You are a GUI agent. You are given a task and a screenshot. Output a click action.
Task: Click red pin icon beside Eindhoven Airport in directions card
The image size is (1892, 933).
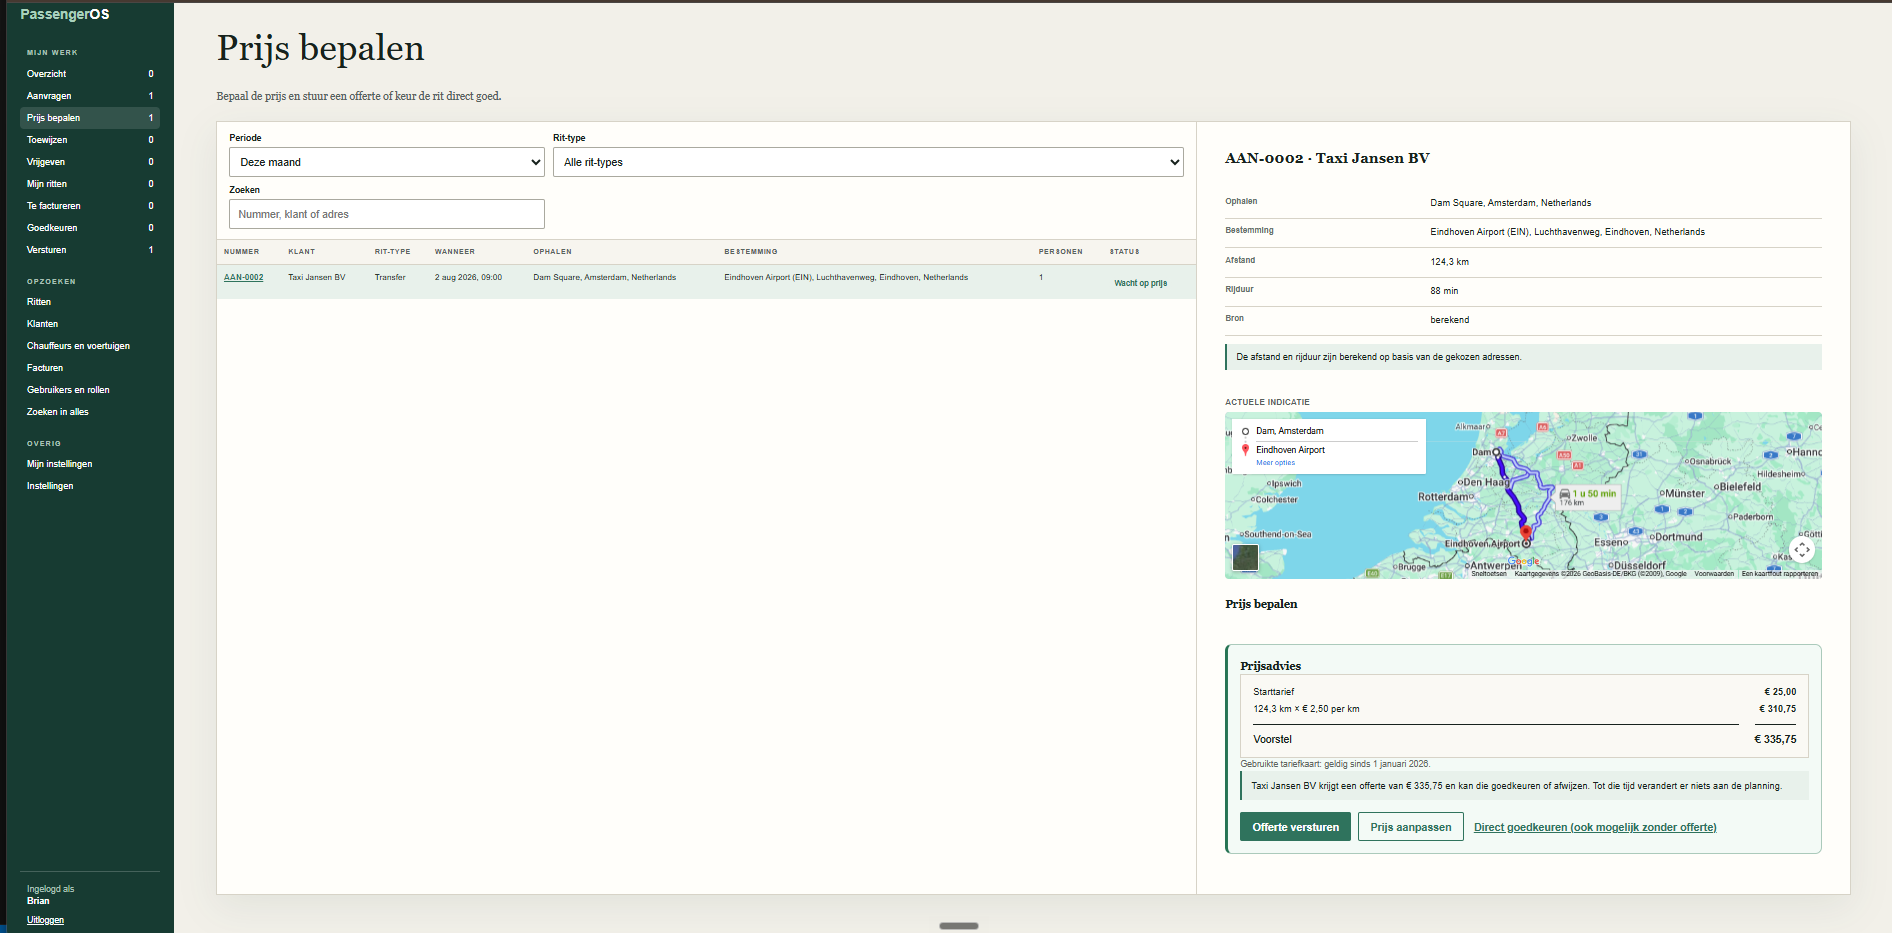[1245, 450]
